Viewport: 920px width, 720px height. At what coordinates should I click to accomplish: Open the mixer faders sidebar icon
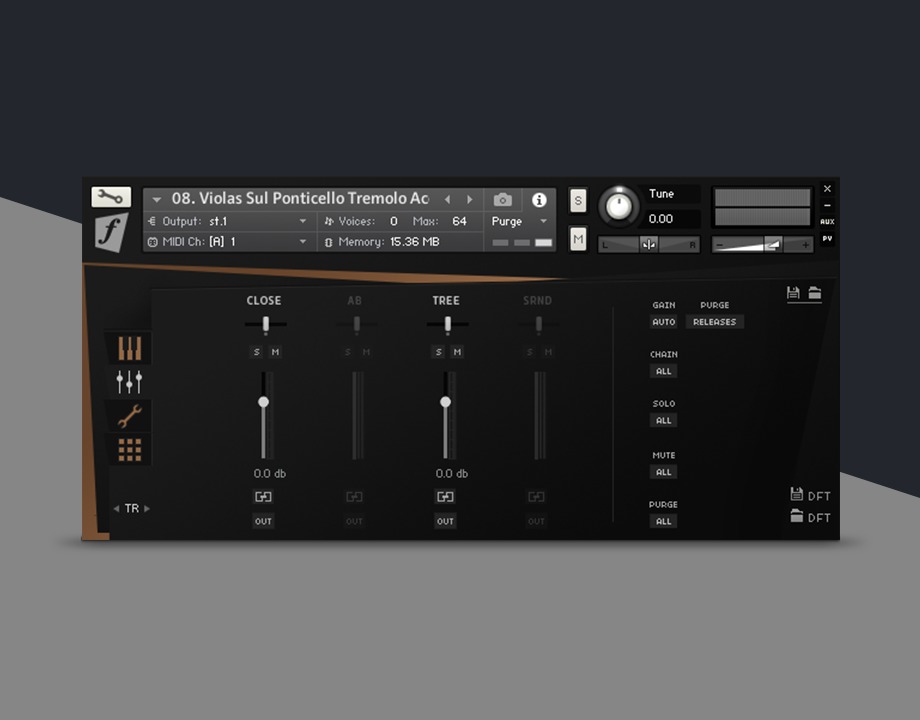pyautogui.click(x=130, y=381)
